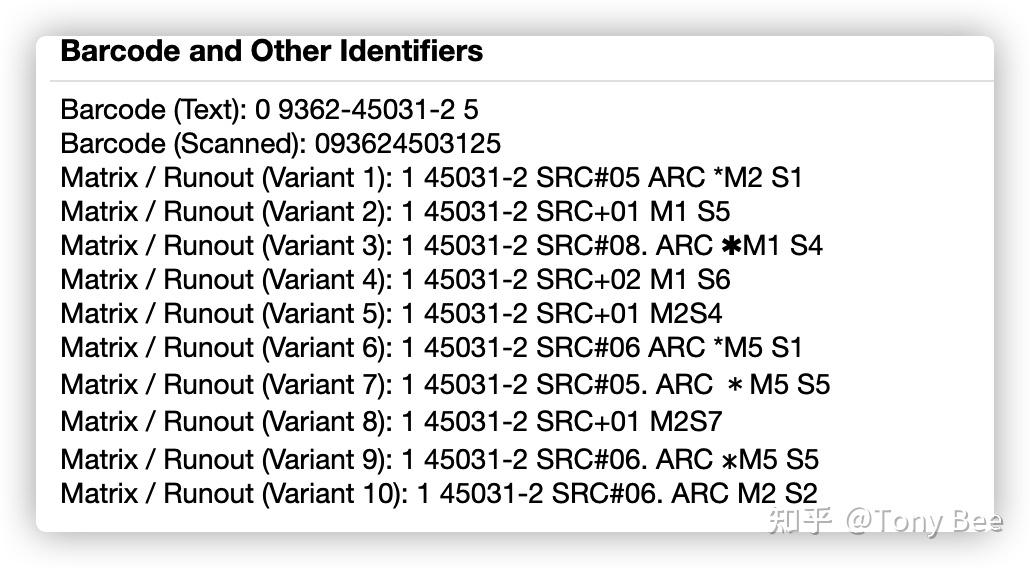Click the "Barcode and Other Identifiers" heading
The image size is (1030, 568).
[271, 51]
